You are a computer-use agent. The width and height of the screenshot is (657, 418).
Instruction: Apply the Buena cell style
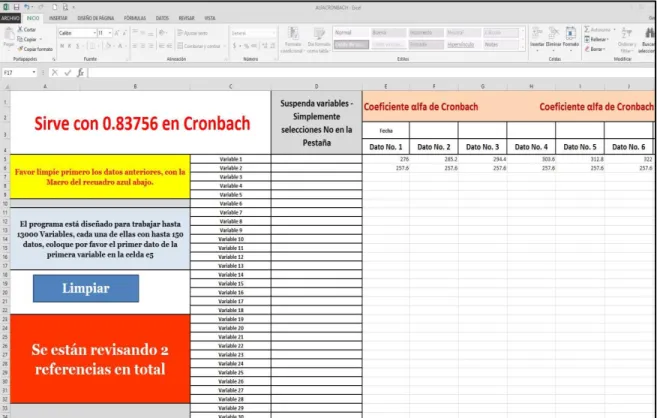pyautogui.click(x=388, y=33)
